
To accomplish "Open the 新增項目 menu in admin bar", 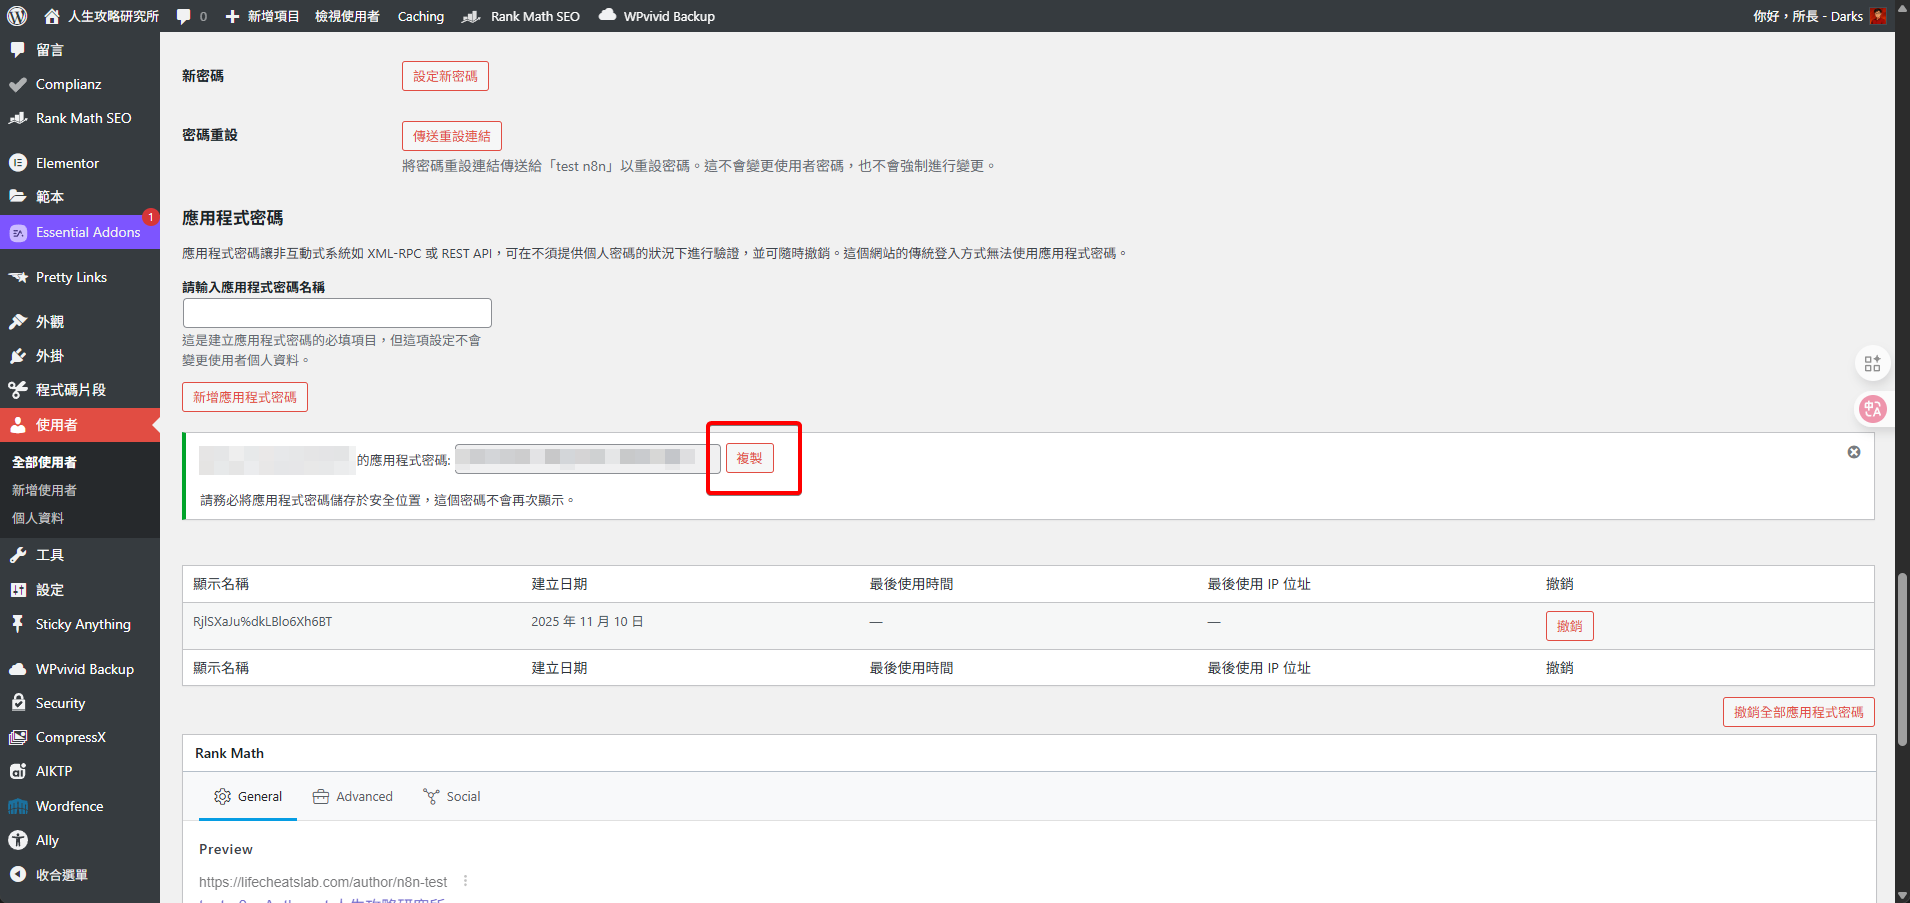I will coord(262,15).
